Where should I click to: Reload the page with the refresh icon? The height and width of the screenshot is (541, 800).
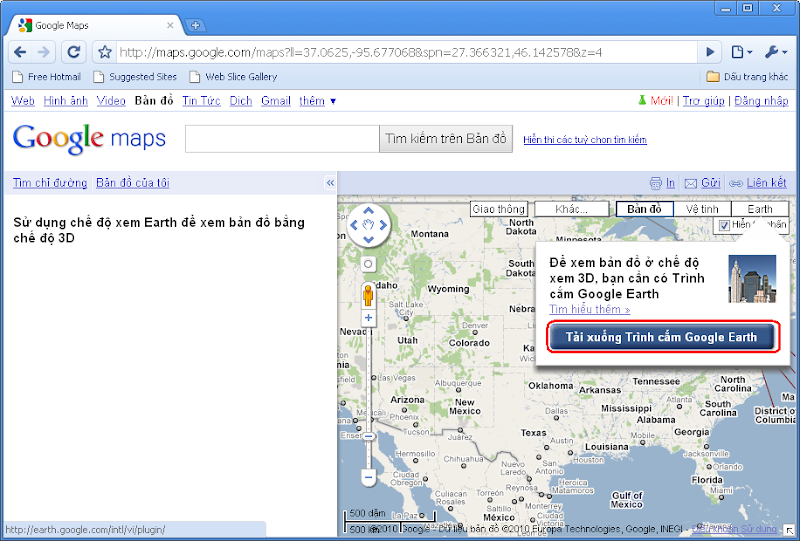click(74, 52)
